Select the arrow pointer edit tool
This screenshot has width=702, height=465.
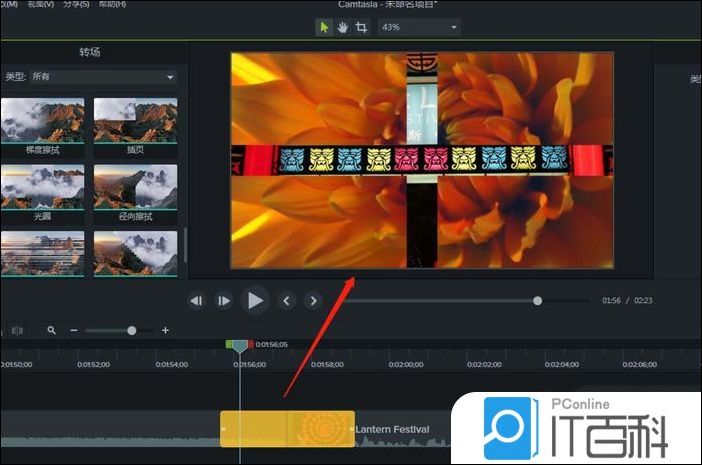point(324,27)
